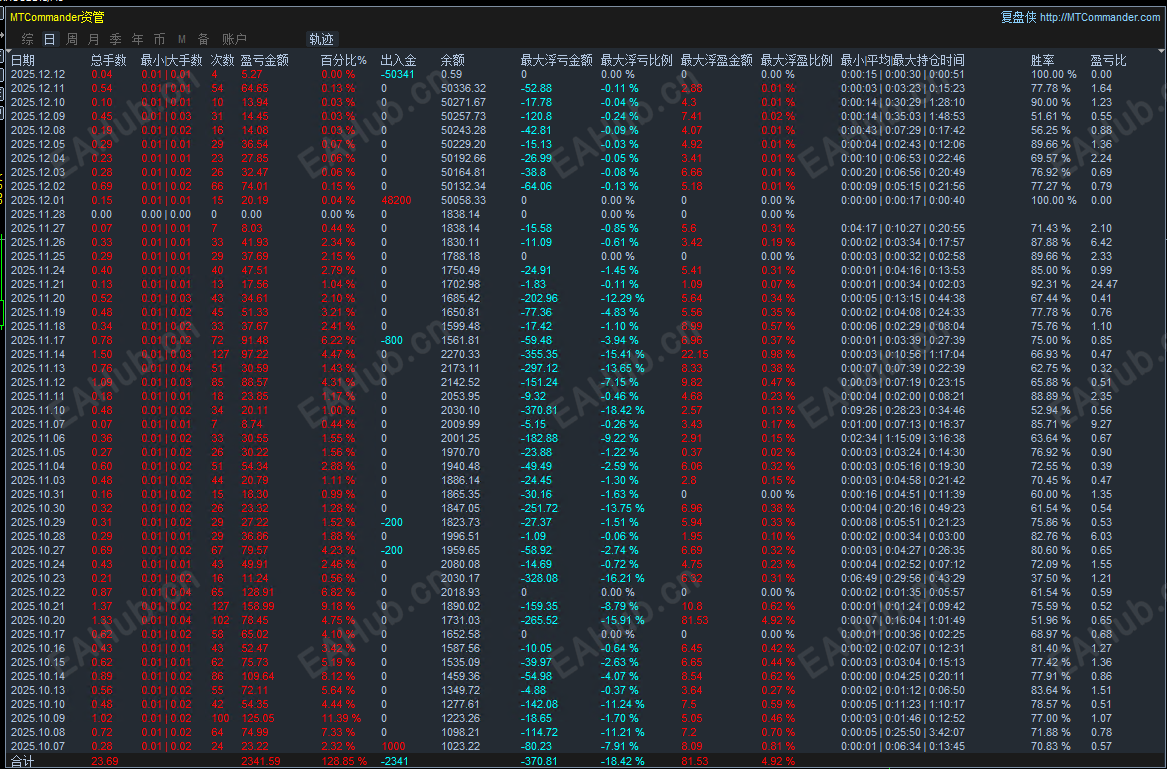Open the 季 quarterly tab
This screenshot has height=769, width=1167.
[x=115, y=39]
